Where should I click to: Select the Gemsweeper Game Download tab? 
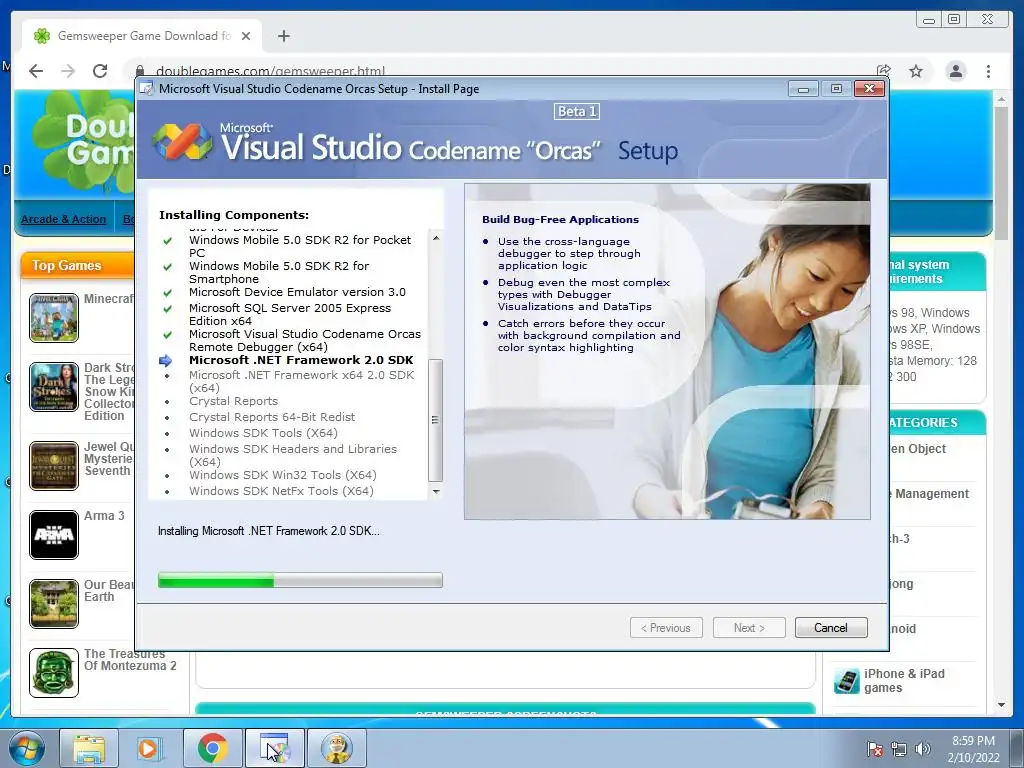(142, 36)
